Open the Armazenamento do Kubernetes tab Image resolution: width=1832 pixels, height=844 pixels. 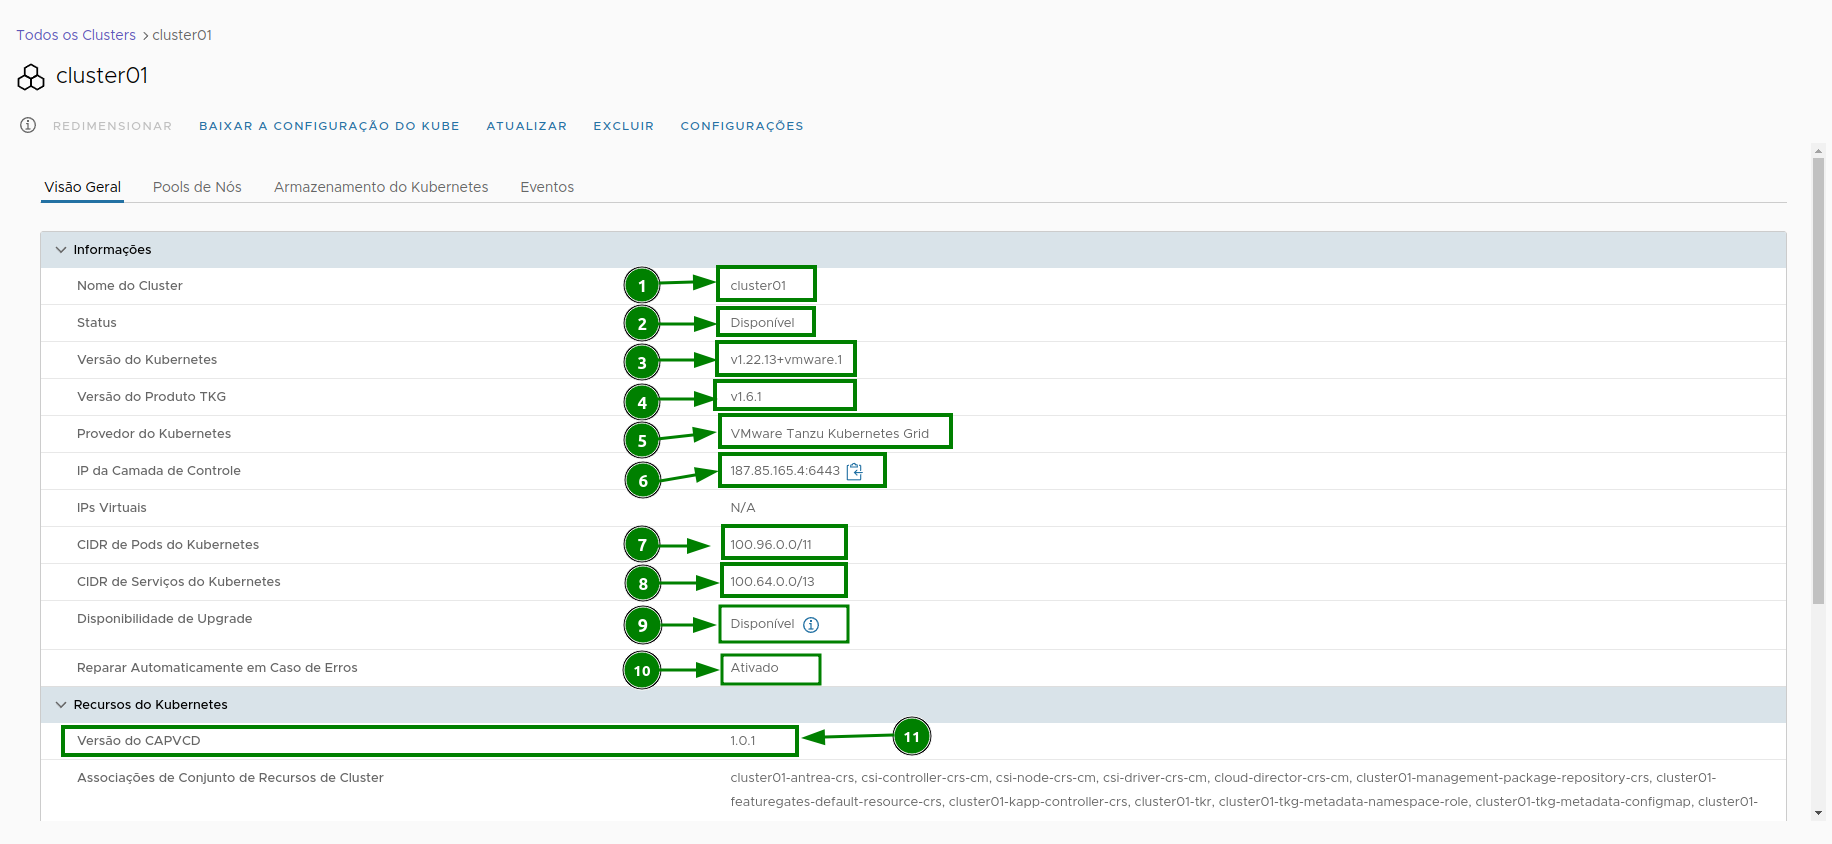[x=381, y=187]
